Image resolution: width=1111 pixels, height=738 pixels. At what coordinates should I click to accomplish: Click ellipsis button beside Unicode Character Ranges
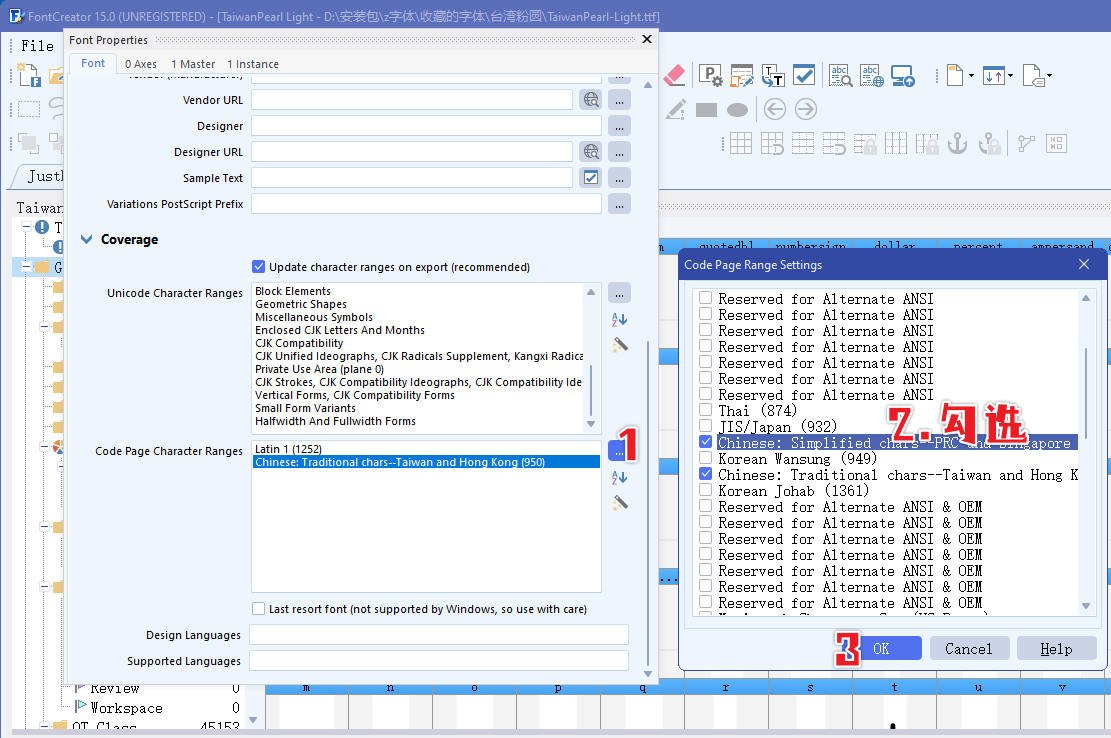point(619,293)
